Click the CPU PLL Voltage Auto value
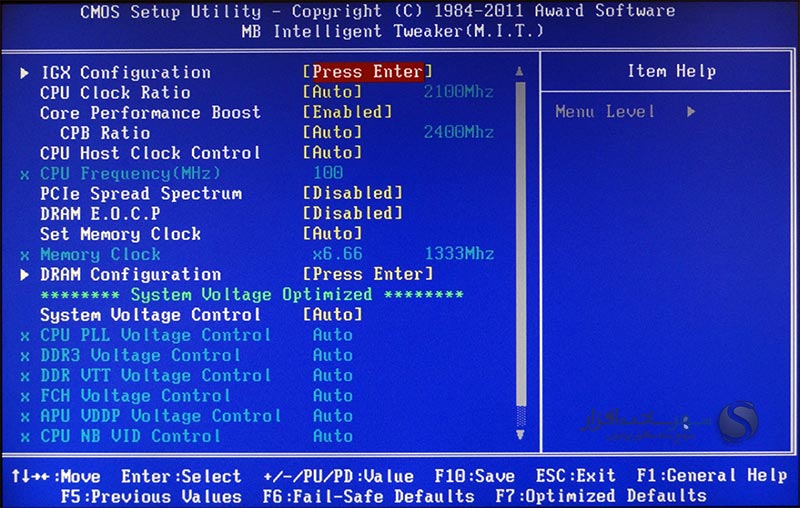The image size is (800, 508). click(x=333, y=335)
